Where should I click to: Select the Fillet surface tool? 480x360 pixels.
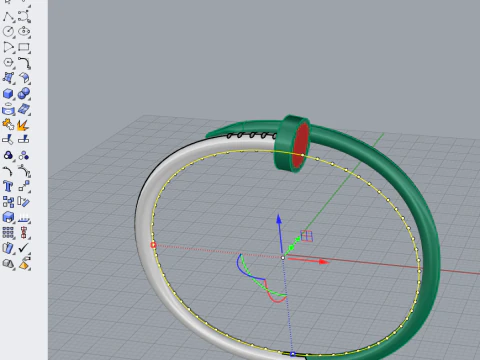tap(24, 78)
